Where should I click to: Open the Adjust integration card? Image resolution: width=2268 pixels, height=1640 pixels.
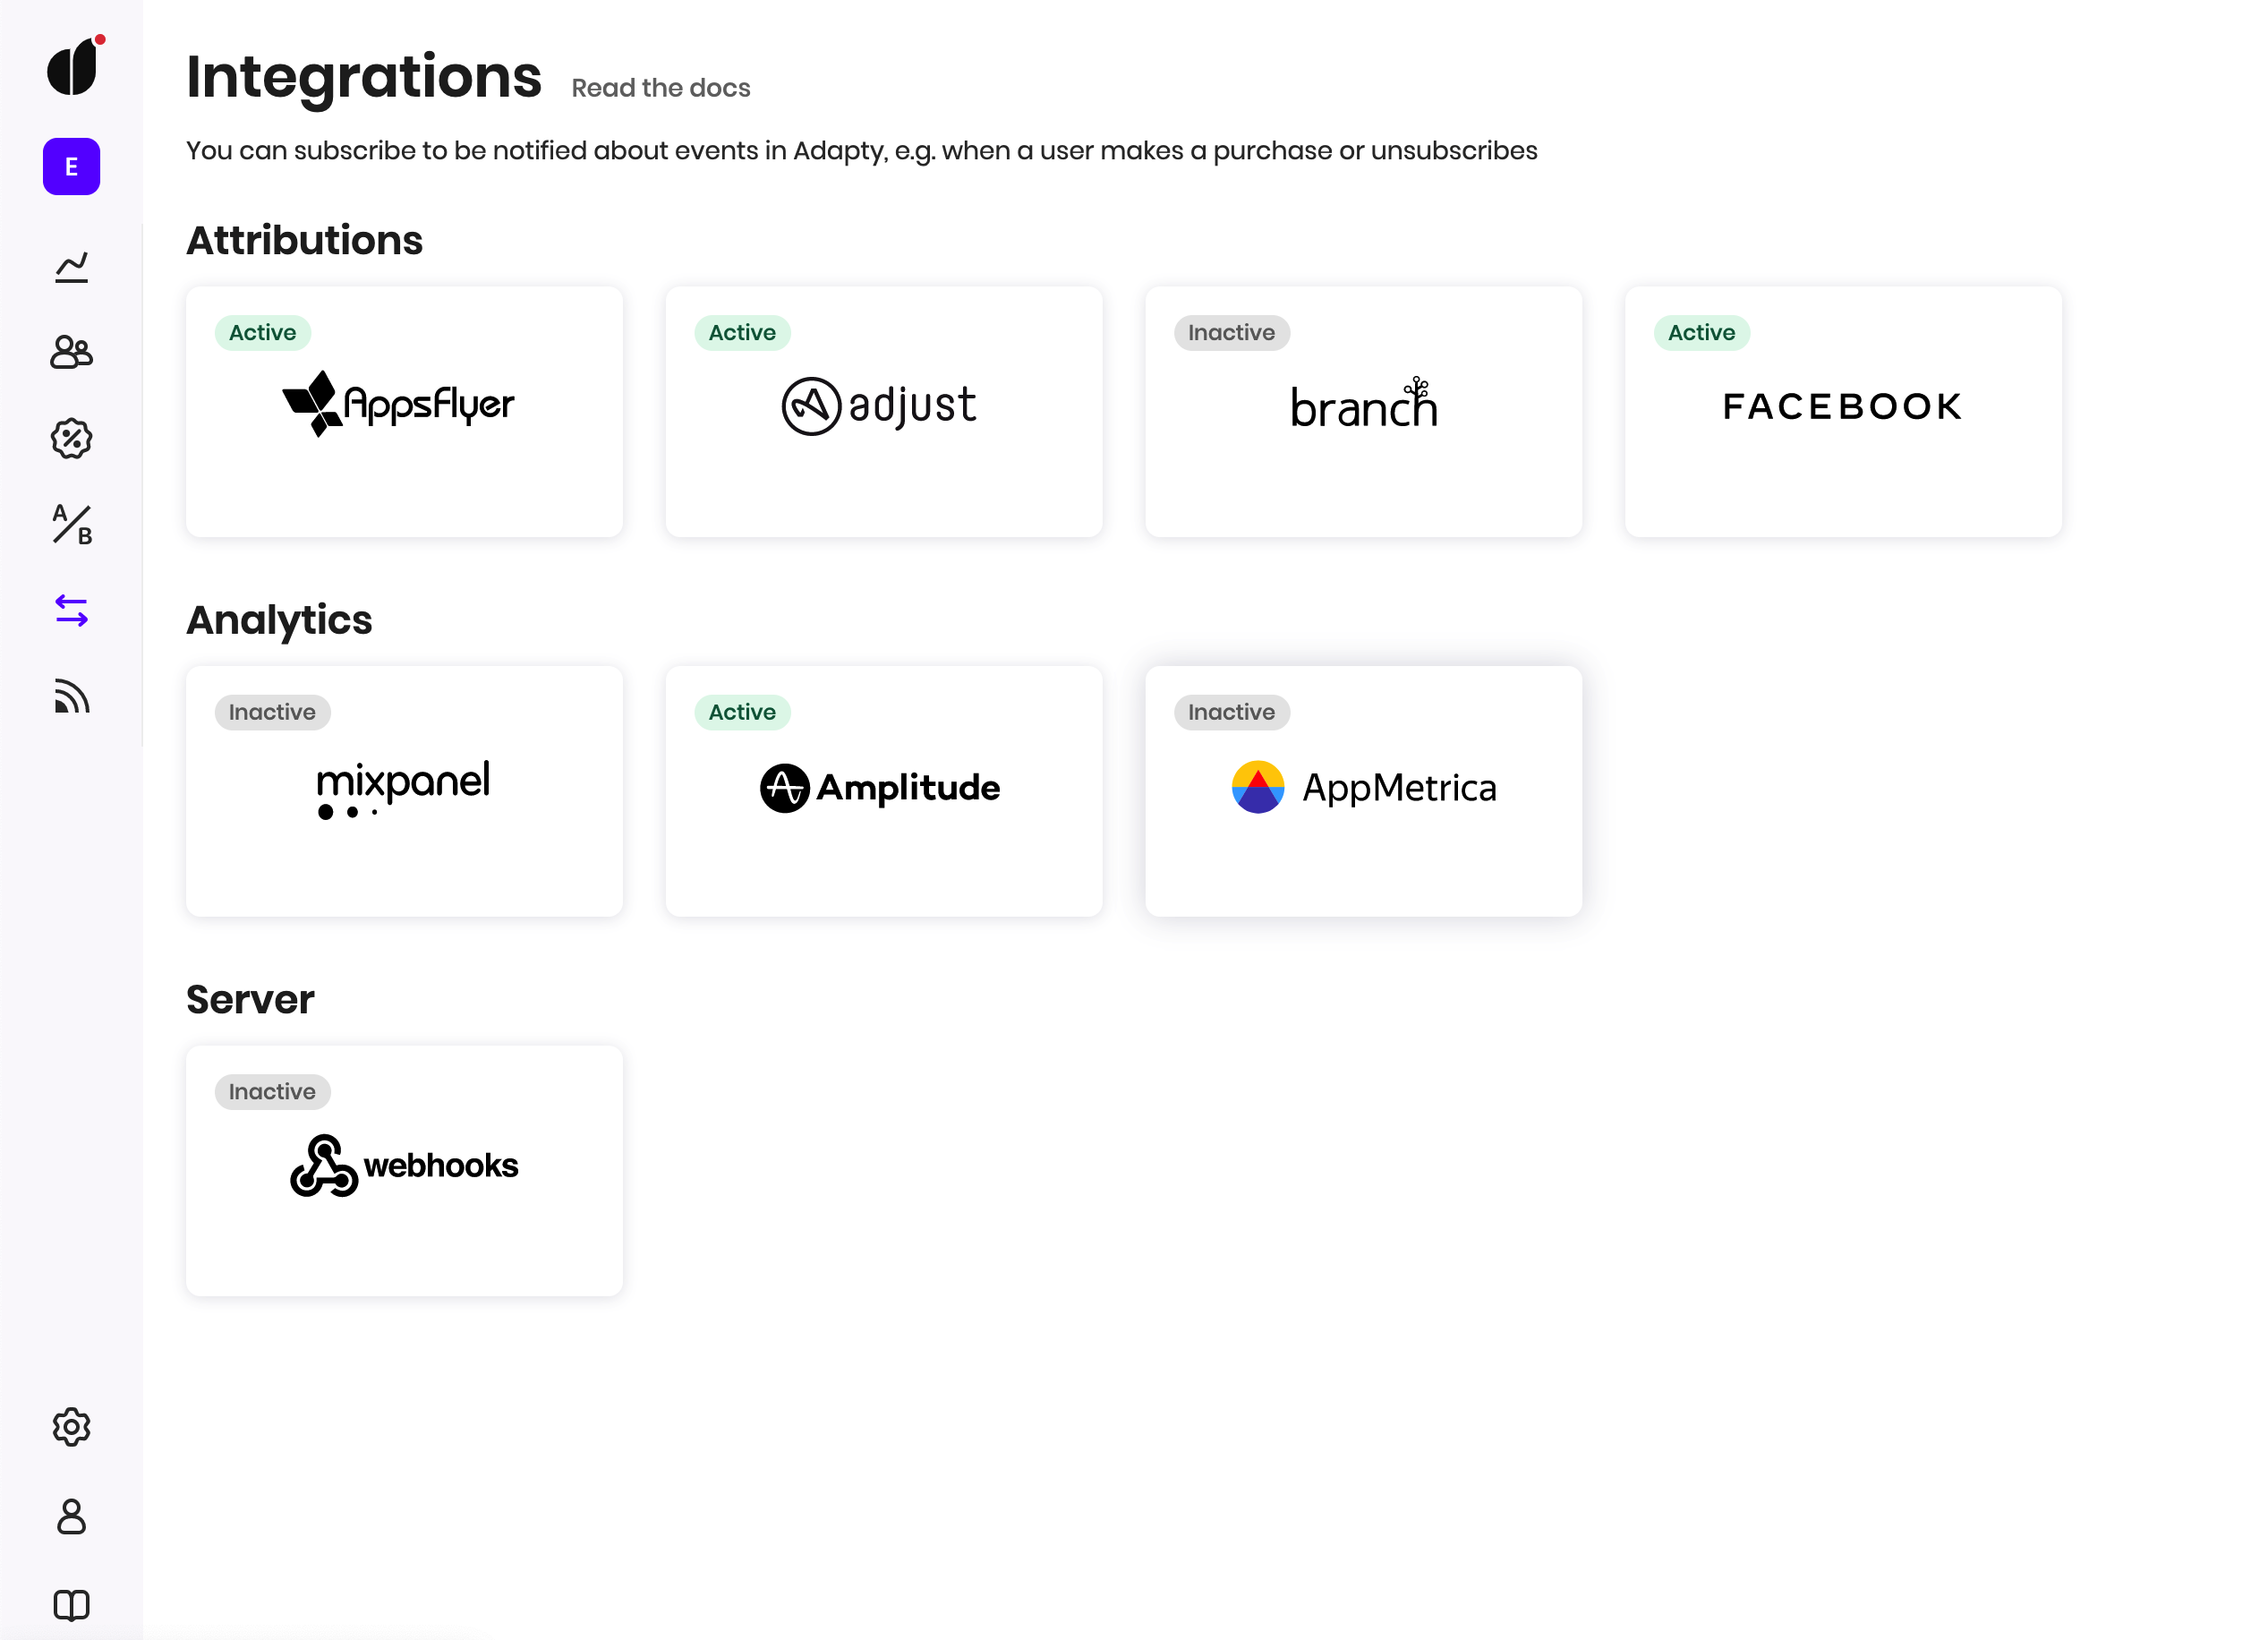pos(884,411)
